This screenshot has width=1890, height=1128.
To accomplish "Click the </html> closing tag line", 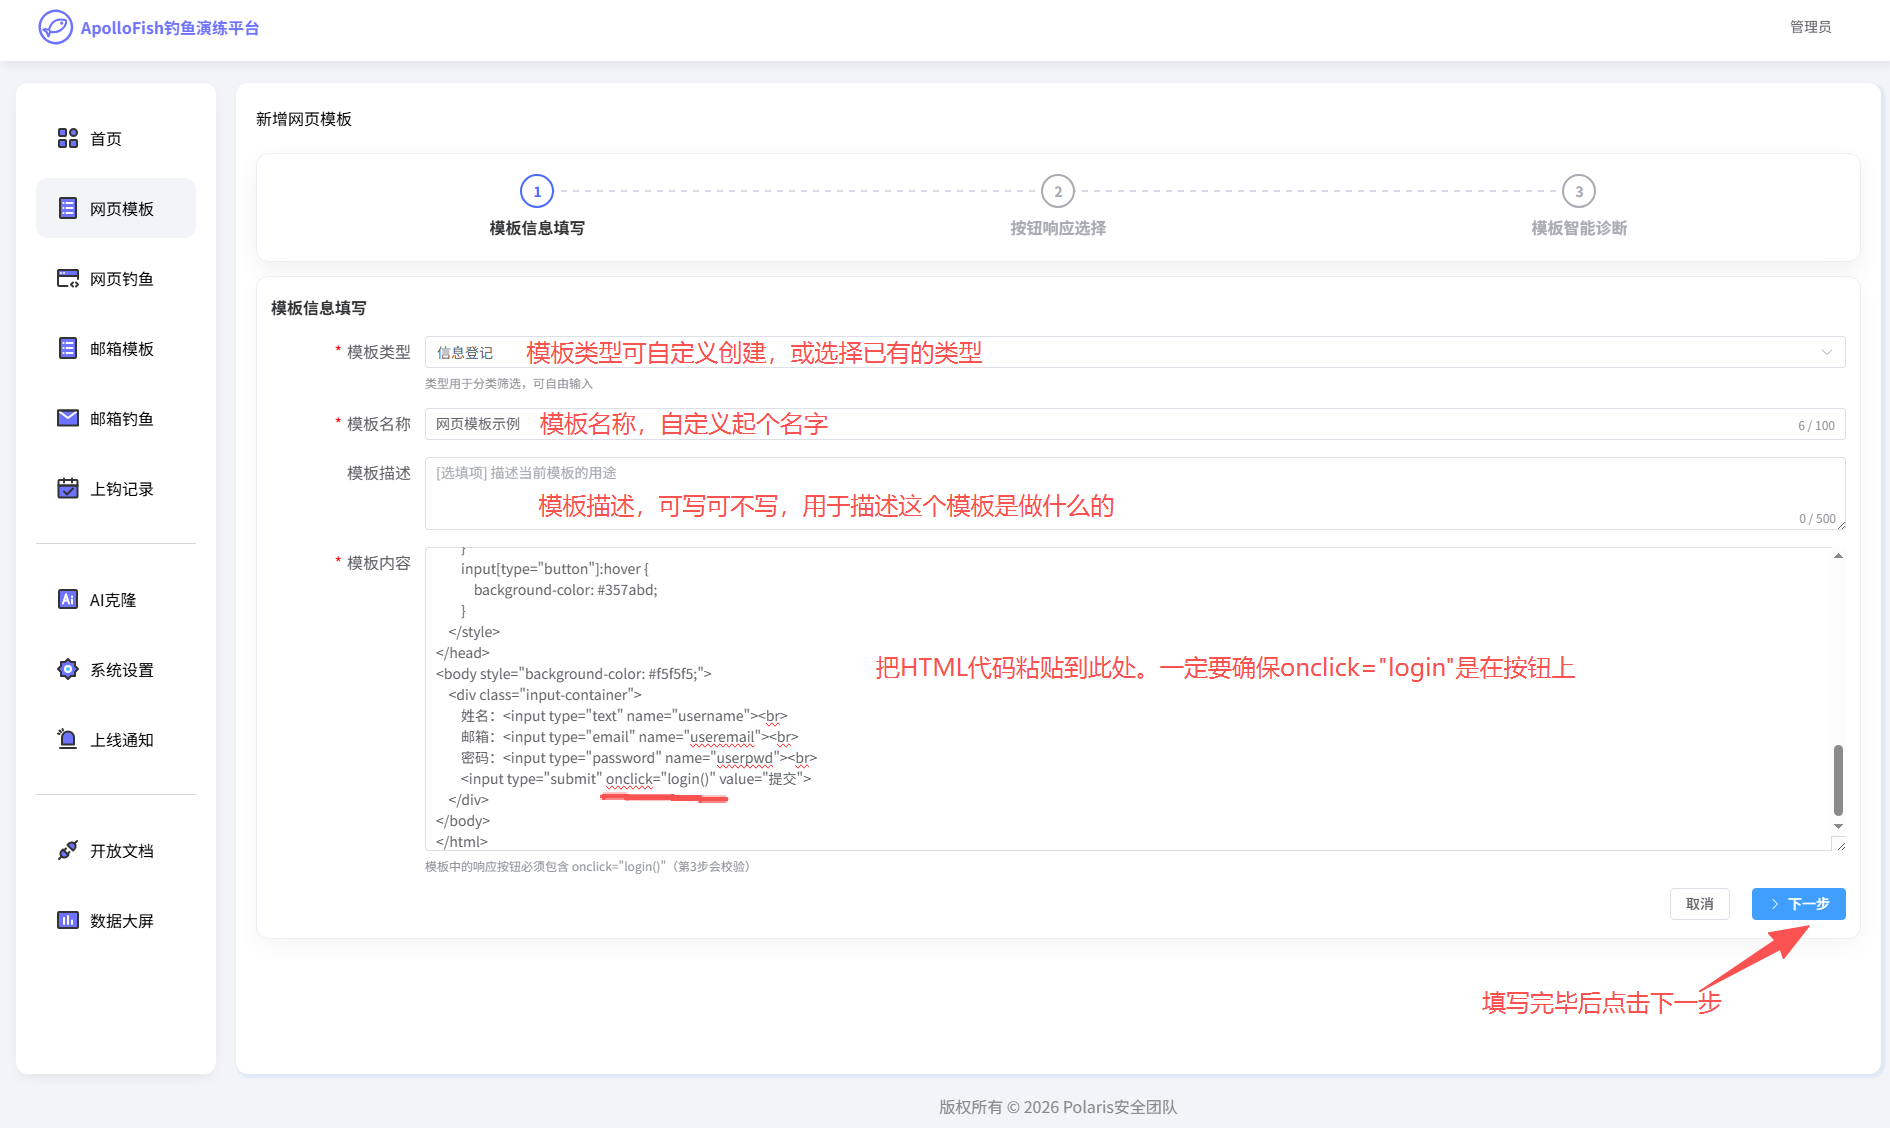I will 462,841.
